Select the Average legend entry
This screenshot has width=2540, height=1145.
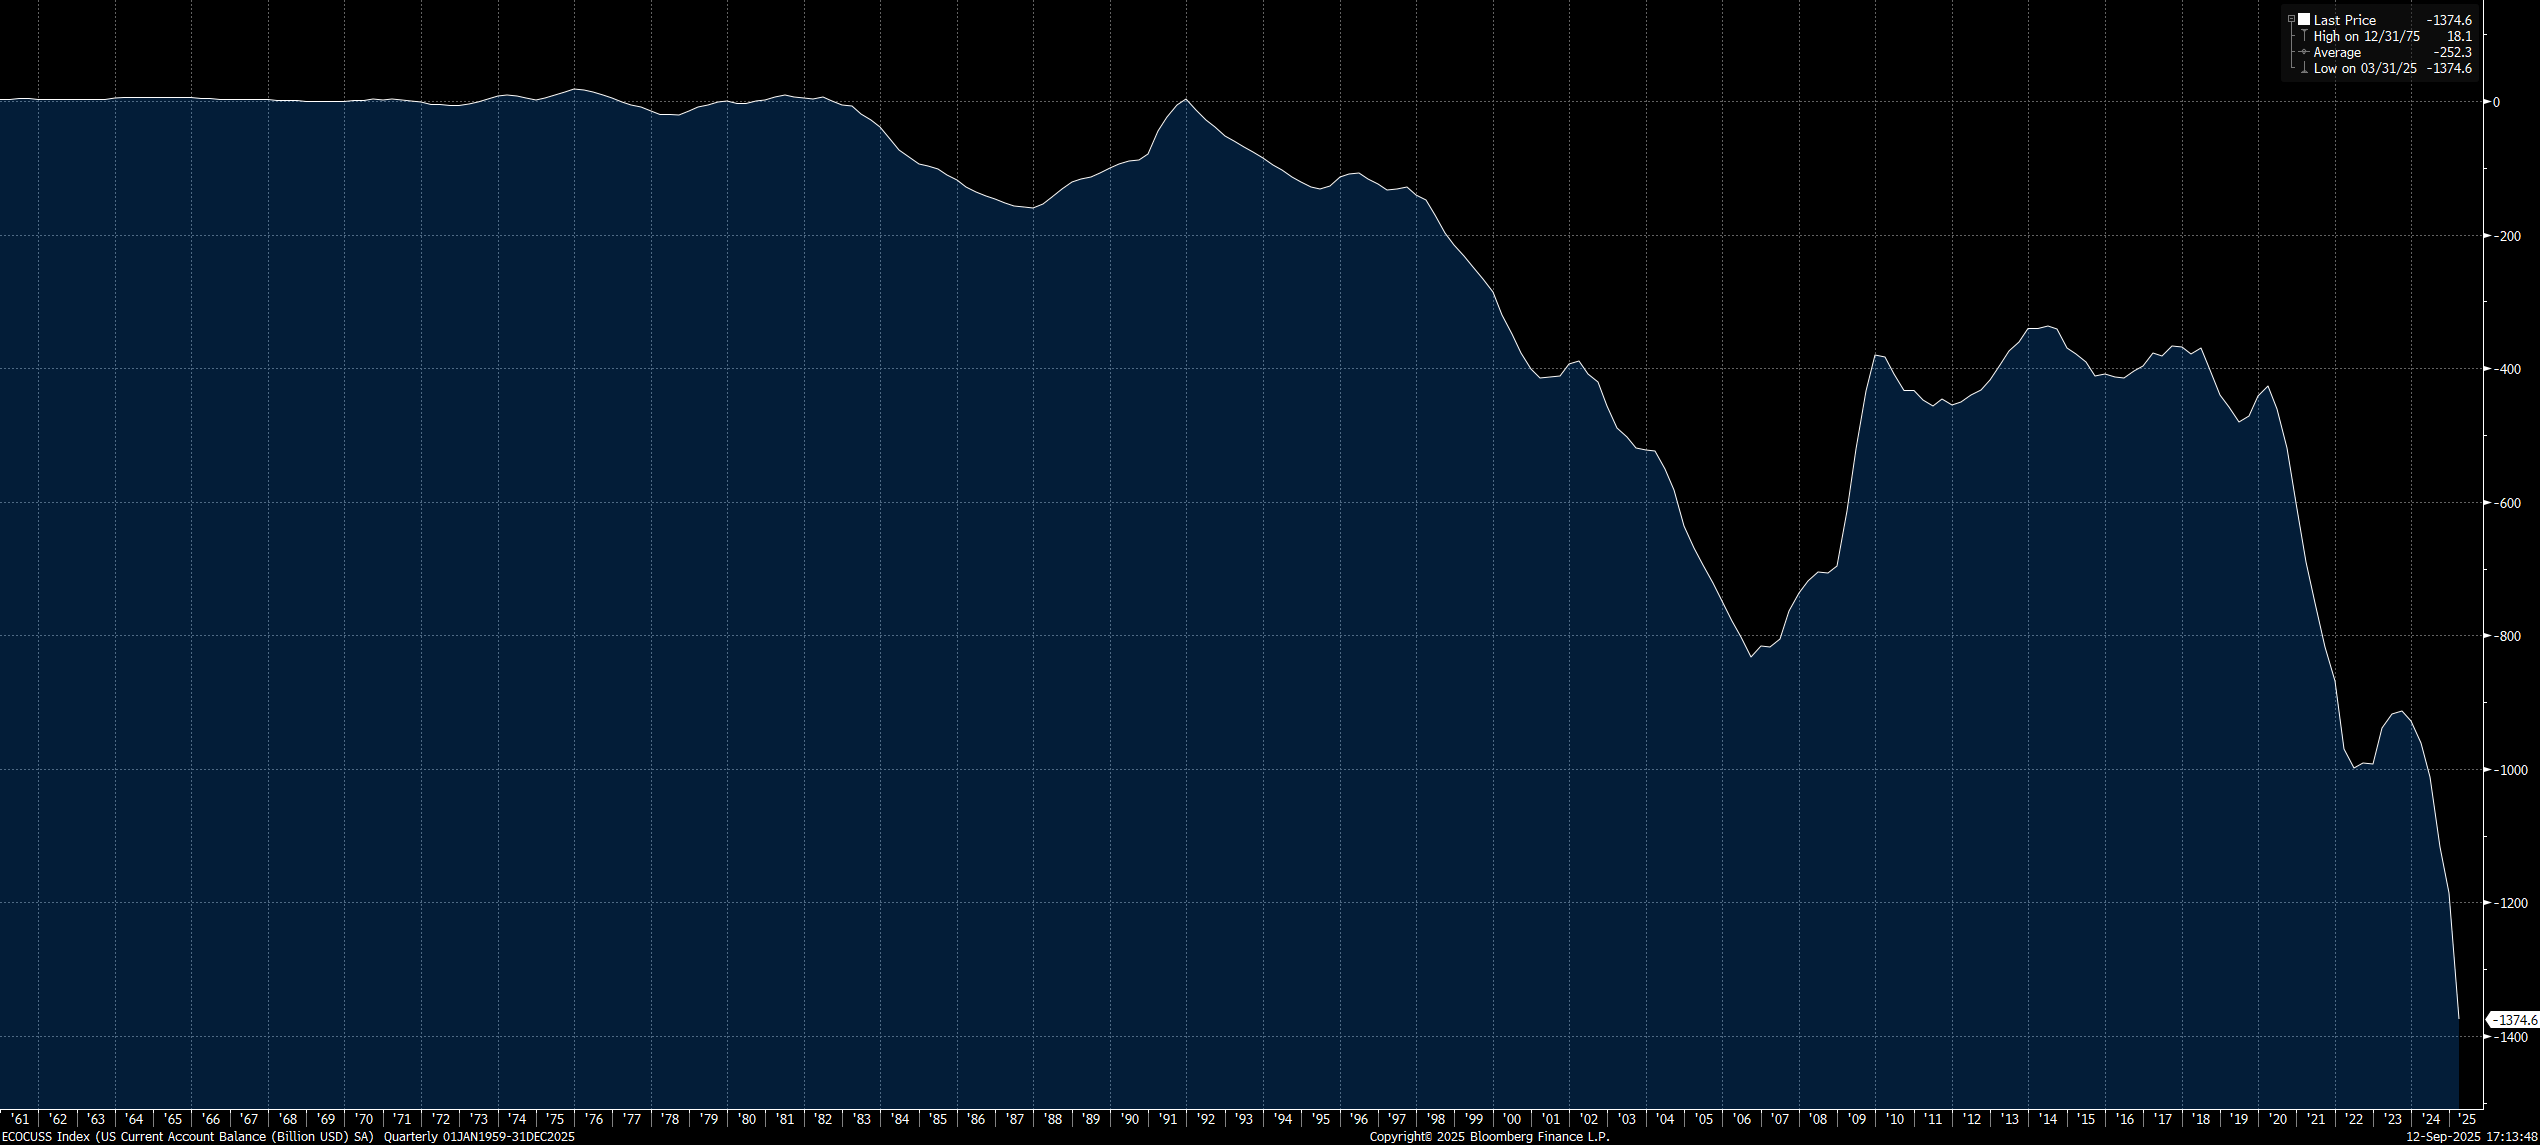coord(2337,52)
